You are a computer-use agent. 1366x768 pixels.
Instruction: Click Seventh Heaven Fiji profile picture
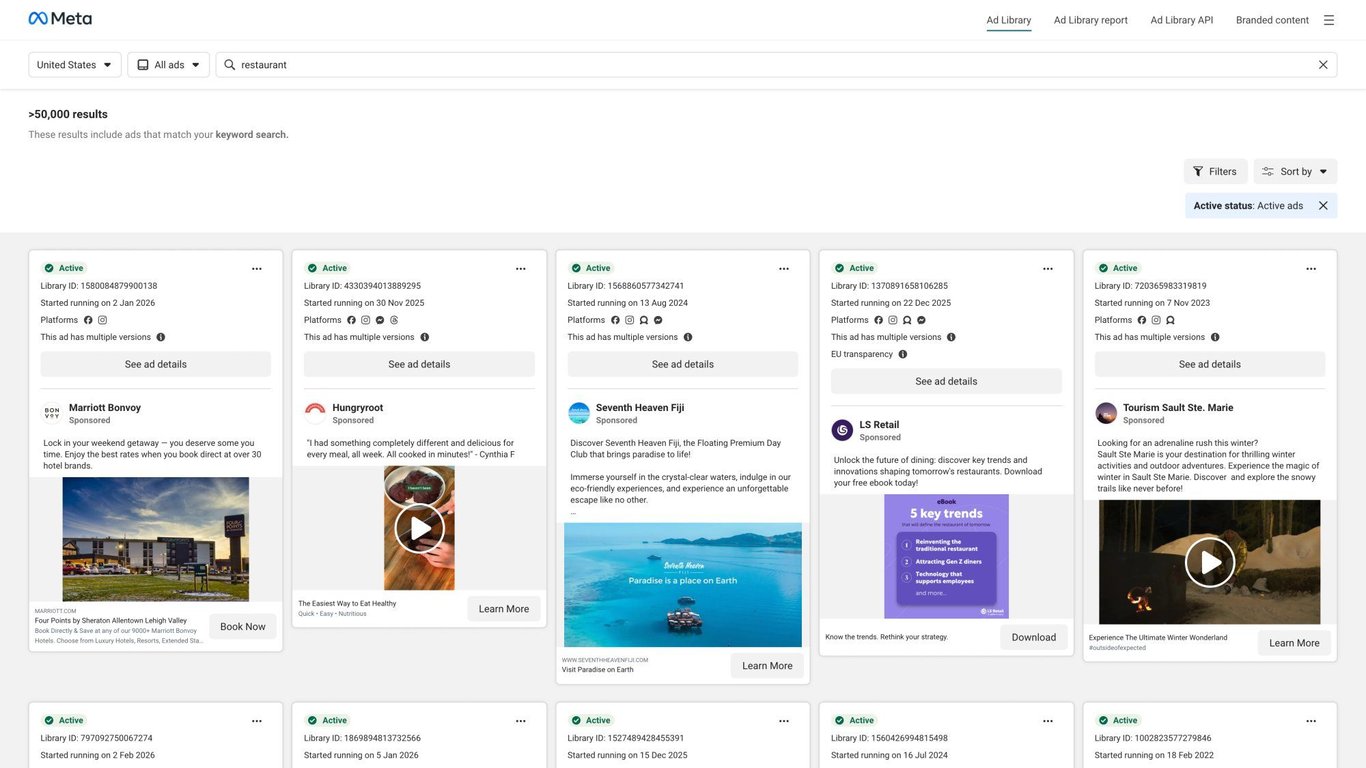click(x=579, y=413)
